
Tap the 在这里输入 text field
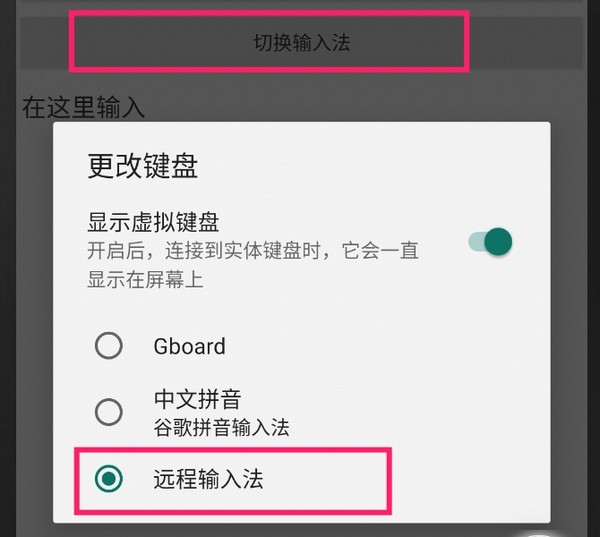click(85, 105)
